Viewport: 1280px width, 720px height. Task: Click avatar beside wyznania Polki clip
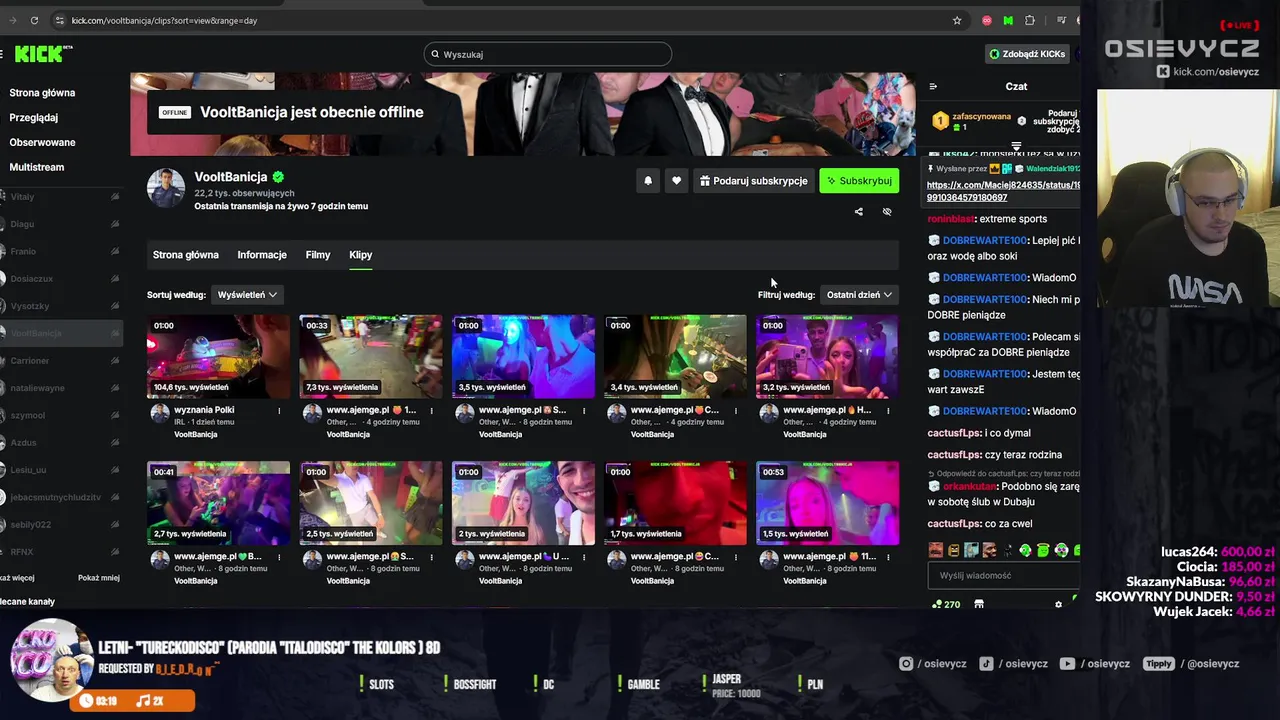(160, 413)
